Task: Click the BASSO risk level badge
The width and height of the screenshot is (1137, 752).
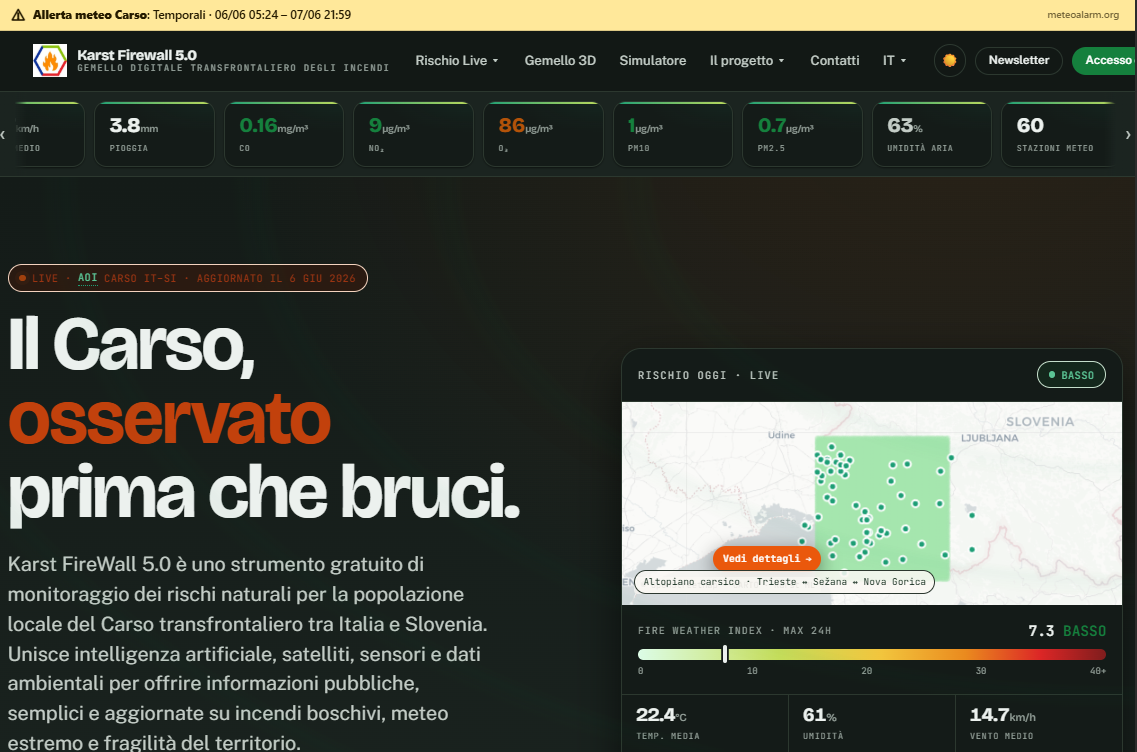Action: pyautogui.click(x=1071, y=375)
